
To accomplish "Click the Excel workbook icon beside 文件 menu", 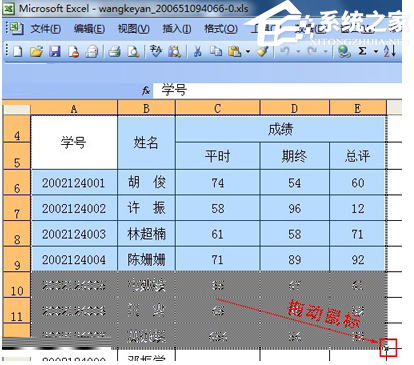I will click(x=16, y=29).
